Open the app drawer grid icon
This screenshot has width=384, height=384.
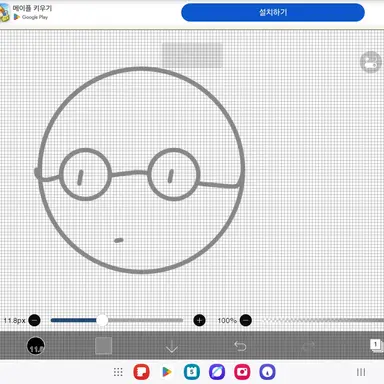pos(118,372)
